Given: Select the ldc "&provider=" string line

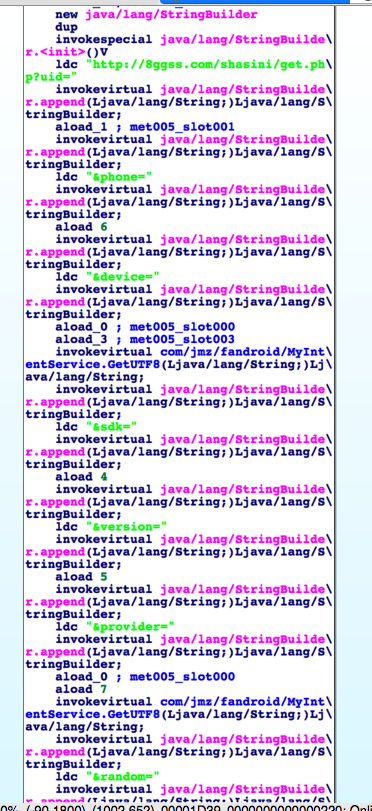Looking at the screenshot, I should 115,626.
